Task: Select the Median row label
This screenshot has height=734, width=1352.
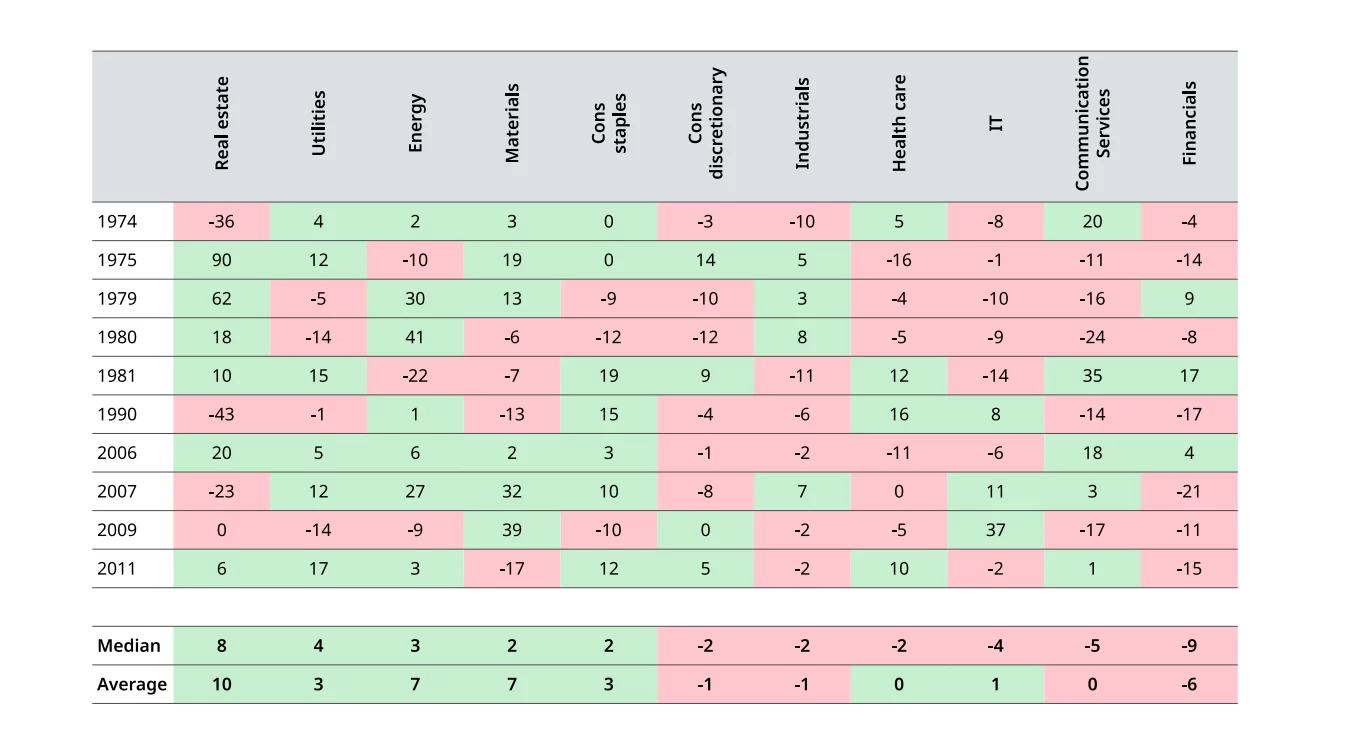Action: pyautogui.click(x=129, y=646)
